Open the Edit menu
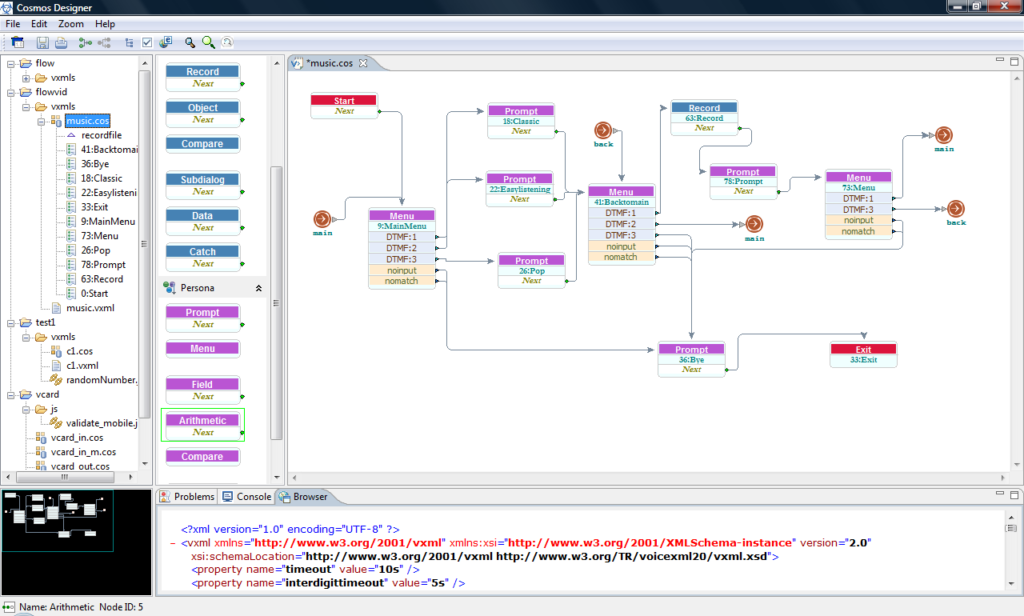 pyautogui.click(x=39, y=24)
